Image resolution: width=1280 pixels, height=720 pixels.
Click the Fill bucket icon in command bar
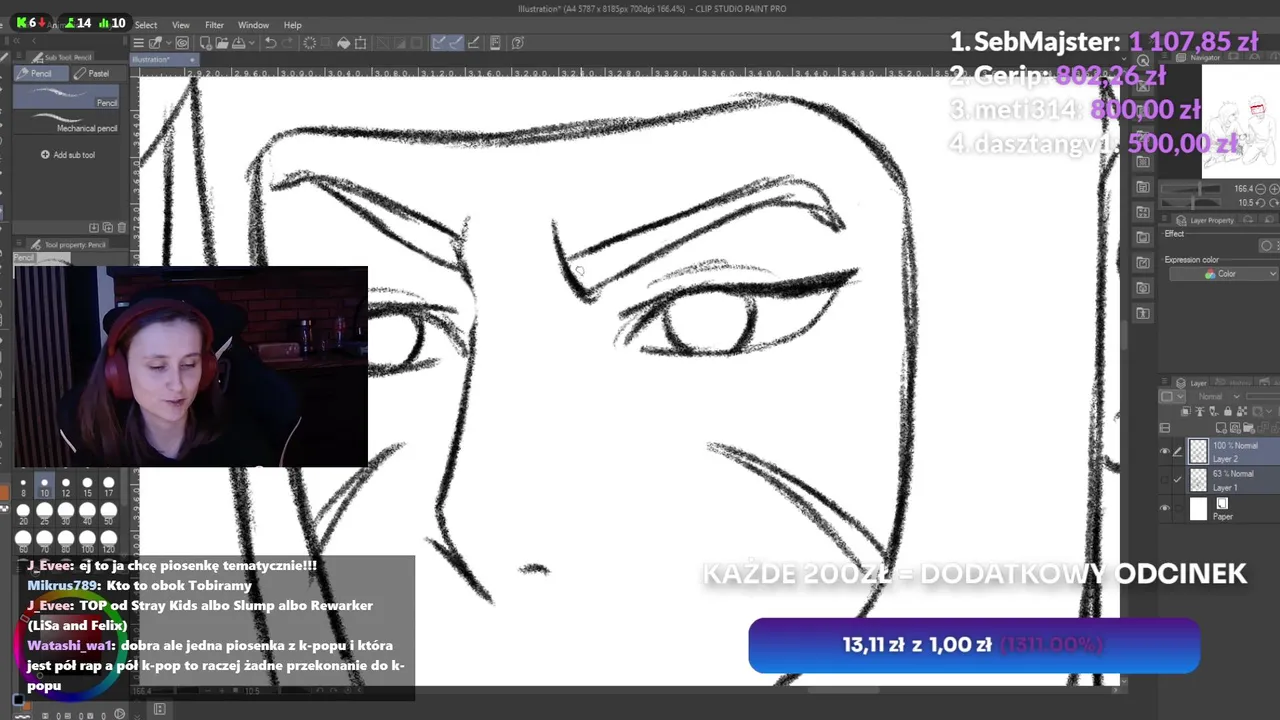(343, 42)
